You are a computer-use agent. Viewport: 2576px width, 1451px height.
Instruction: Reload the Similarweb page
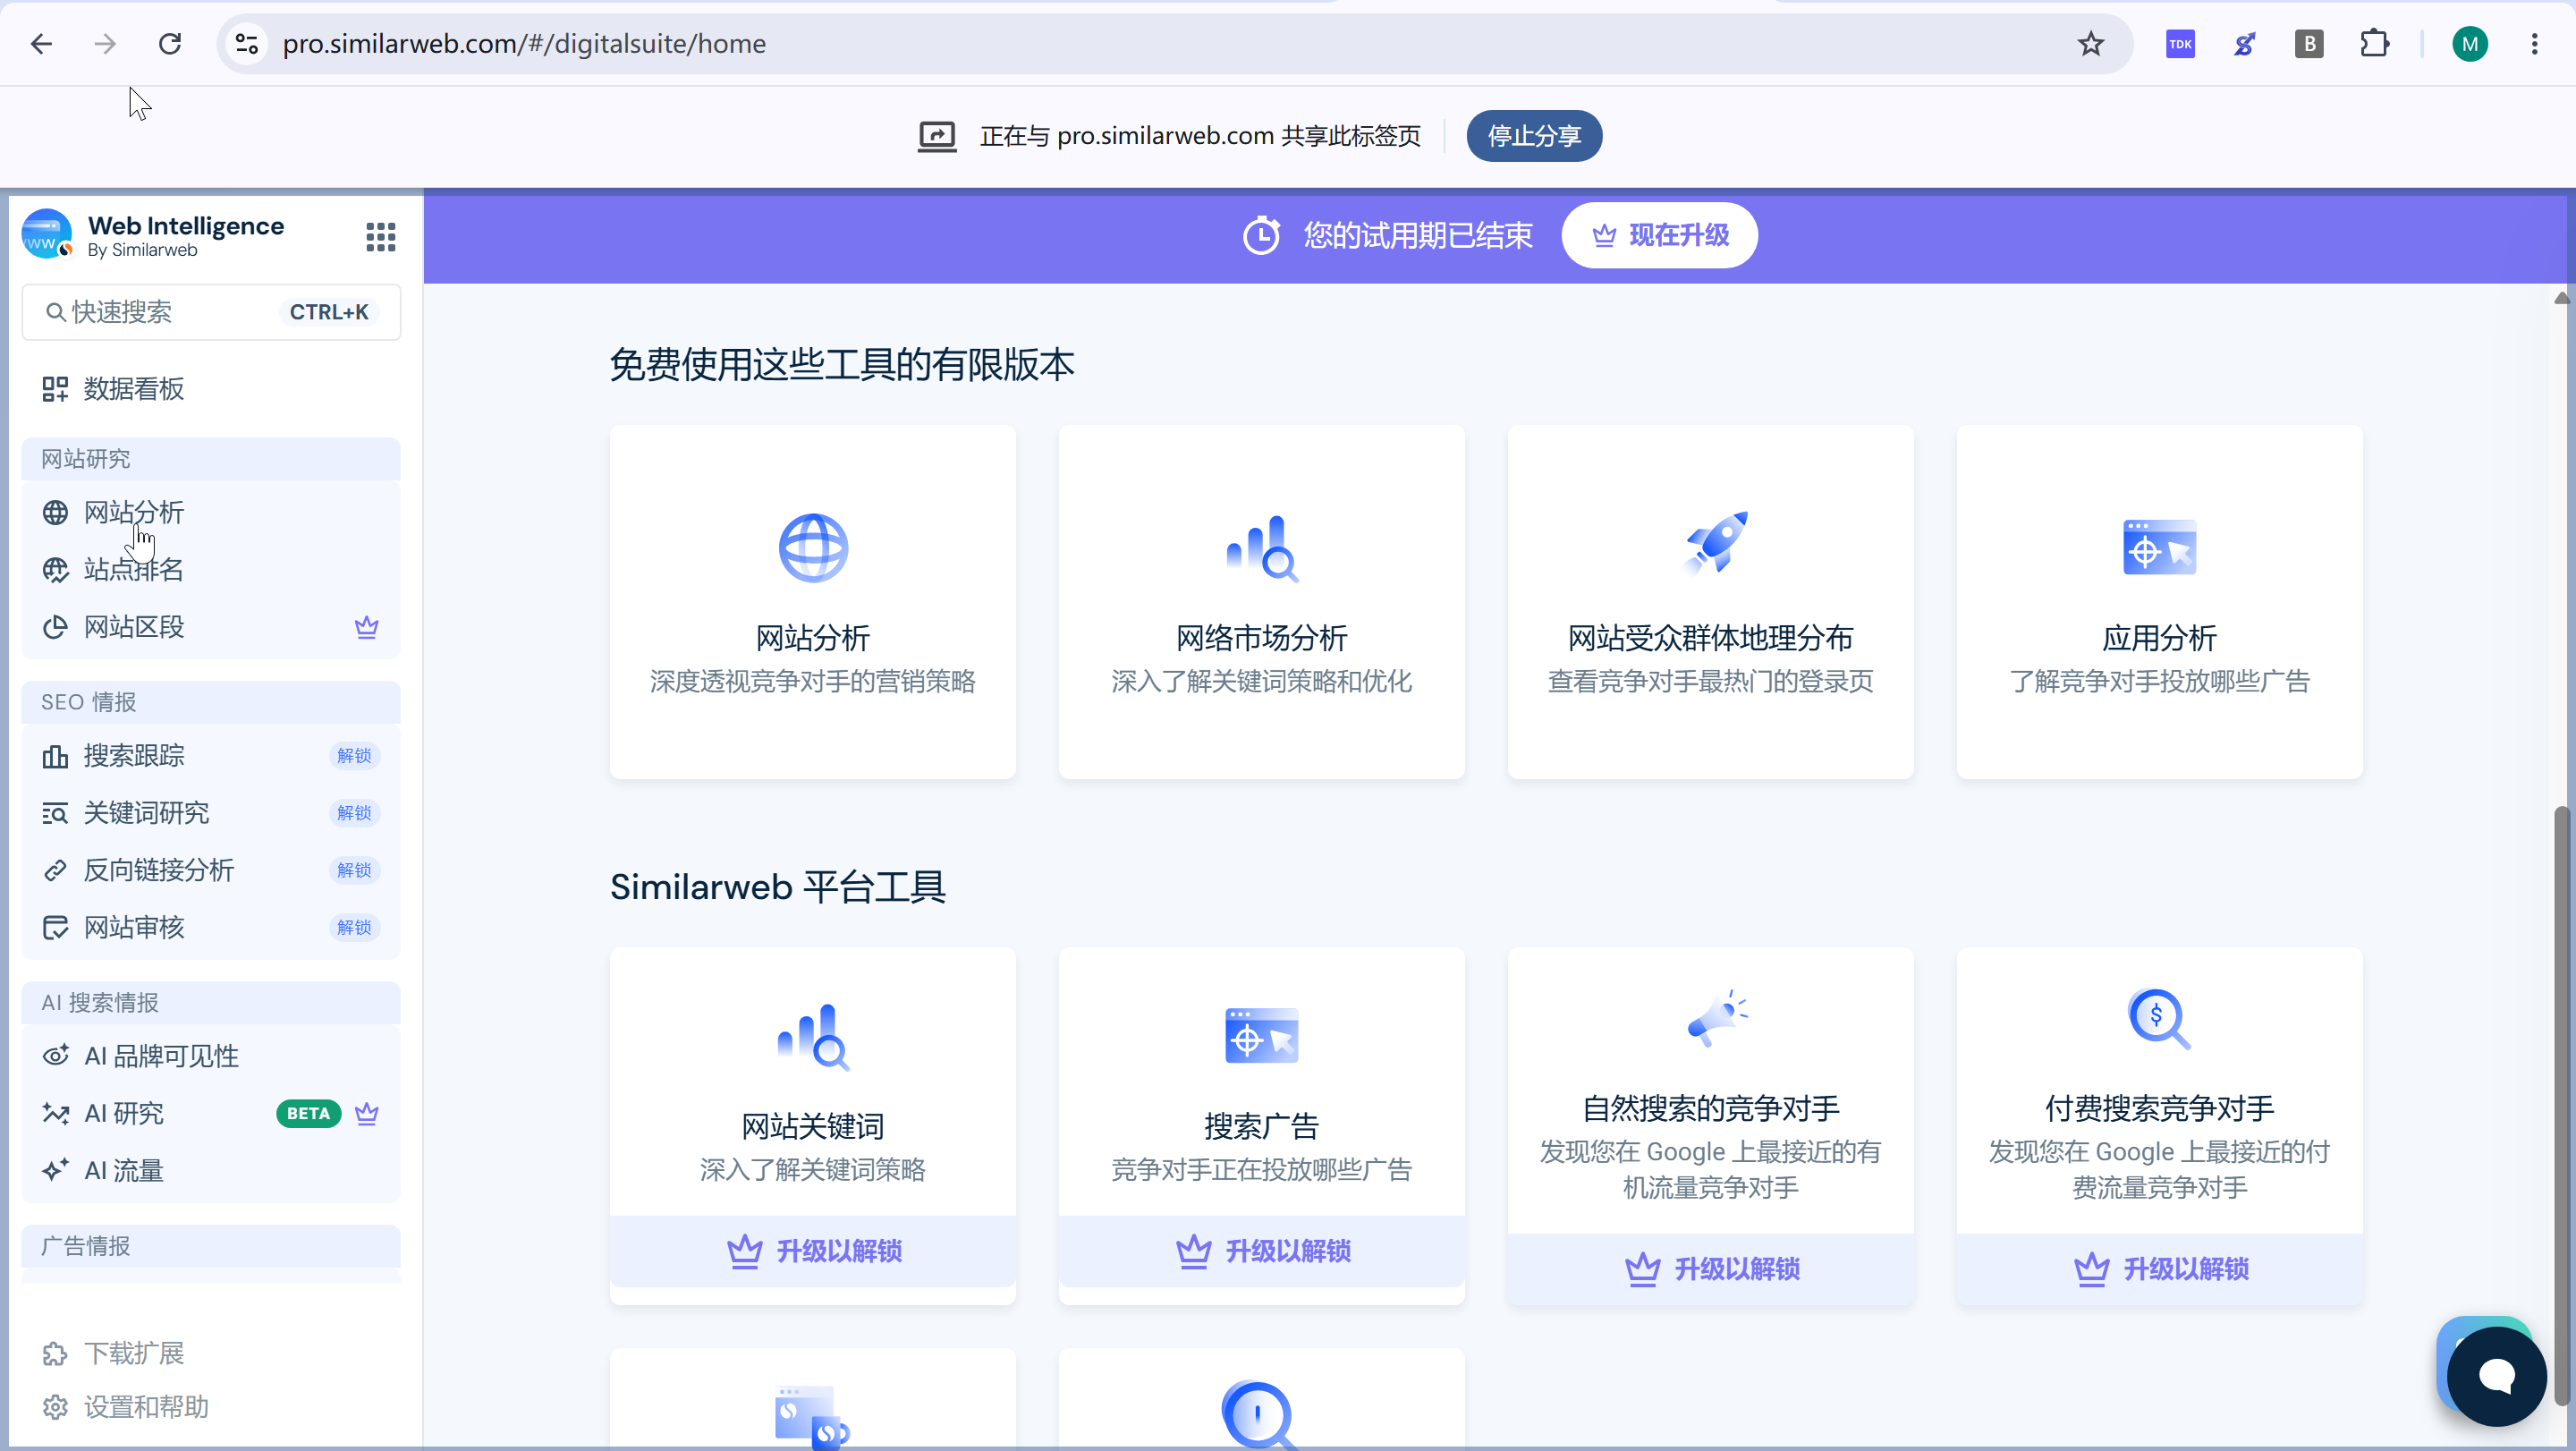coord(170,44)
